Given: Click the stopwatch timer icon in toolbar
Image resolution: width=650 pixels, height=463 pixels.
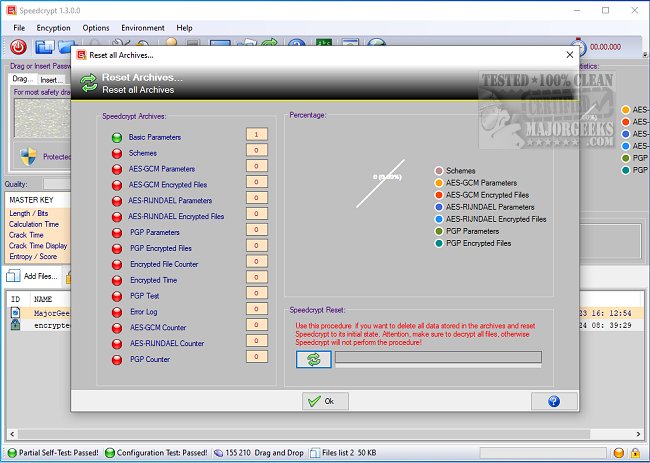Looking at the screenshot, I should tap(579, 47).
